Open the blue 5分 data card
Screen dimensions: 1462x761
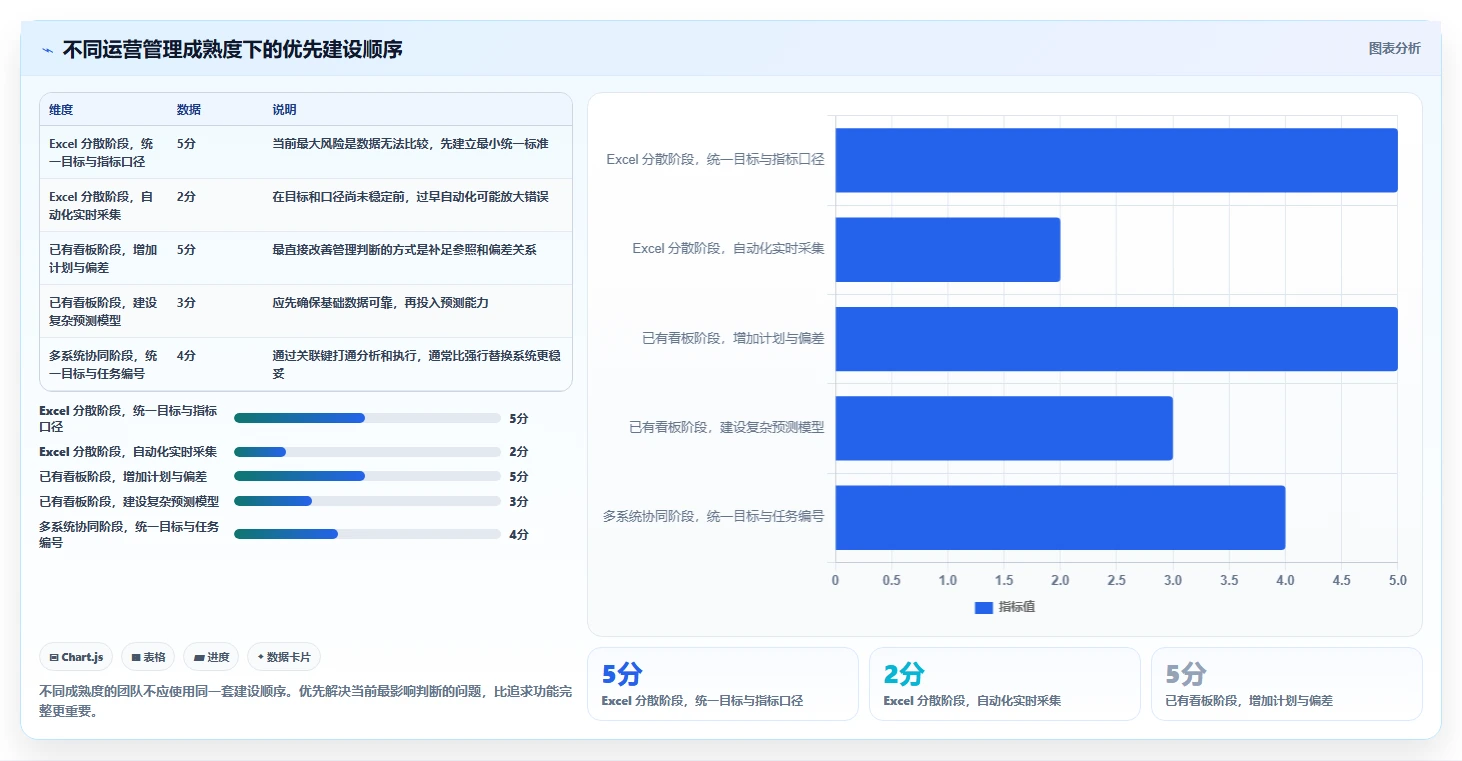[x=723, y=684]
